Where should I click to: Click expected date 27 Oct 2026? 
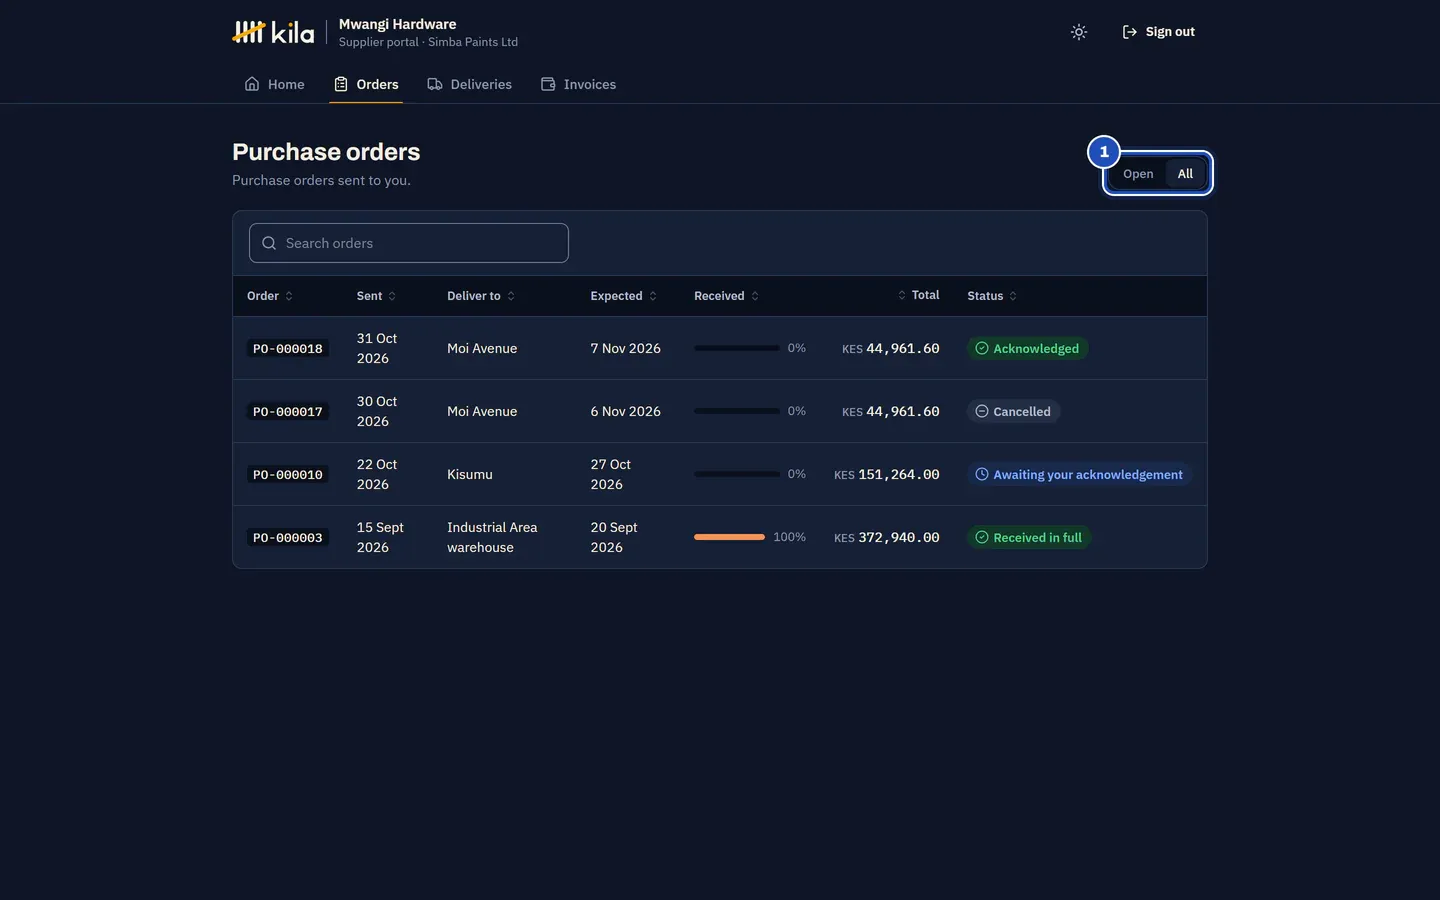pyautogui.click(x=611, y=474)
